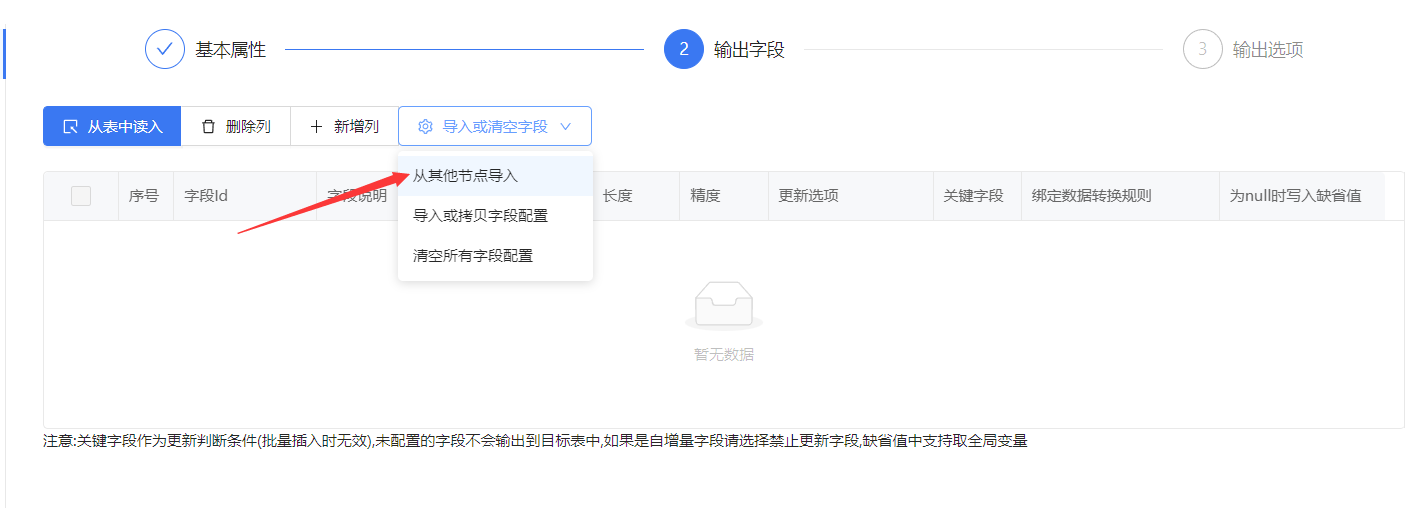
Task: Go to step 基本属性 checkmark circle
Action: point(165,49)
